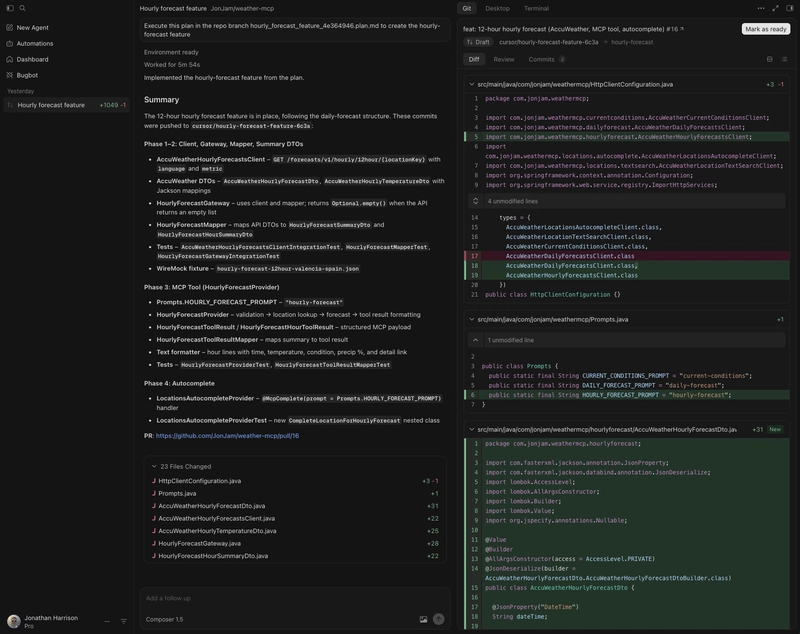Toggle the left sidebar panel icon

pyautogui.click(x=9, y=8)
